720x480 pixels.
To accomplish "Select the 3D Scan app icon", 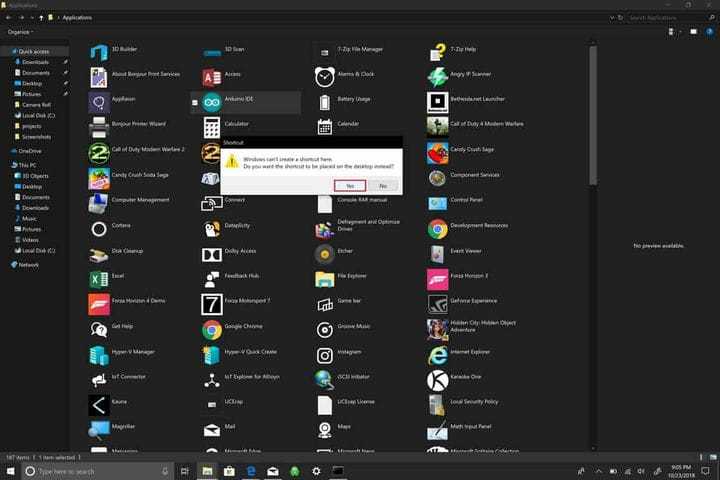I will (212, 52).
